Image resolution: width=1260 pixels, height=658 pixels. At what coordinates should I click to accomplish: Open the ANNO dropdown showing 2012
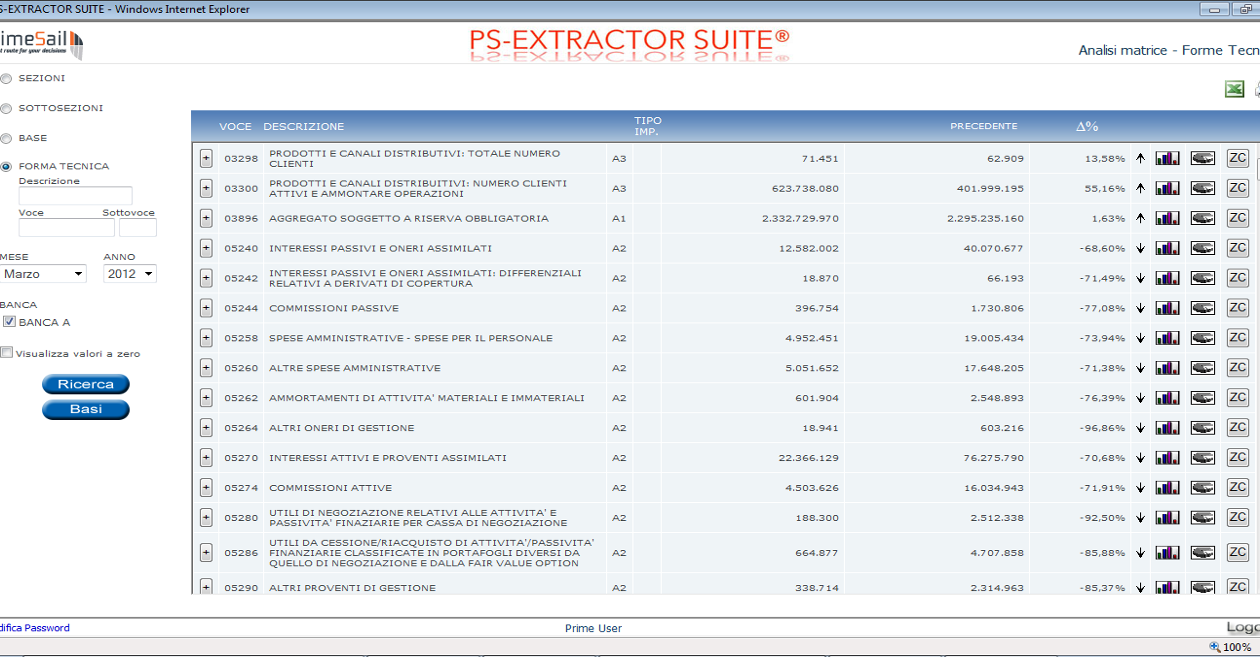pos(130,274)
